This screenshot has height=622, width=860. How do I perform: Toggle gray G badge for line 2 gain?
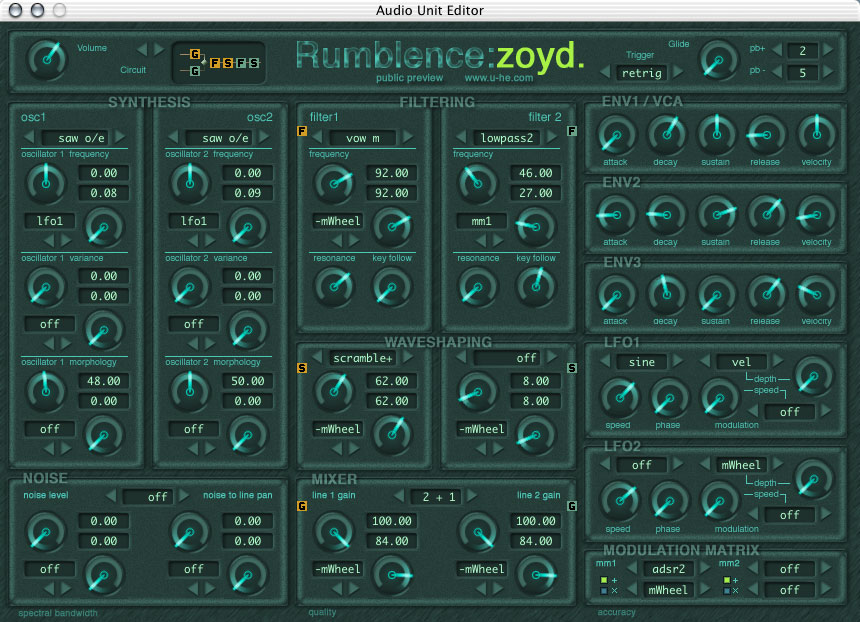572,506
